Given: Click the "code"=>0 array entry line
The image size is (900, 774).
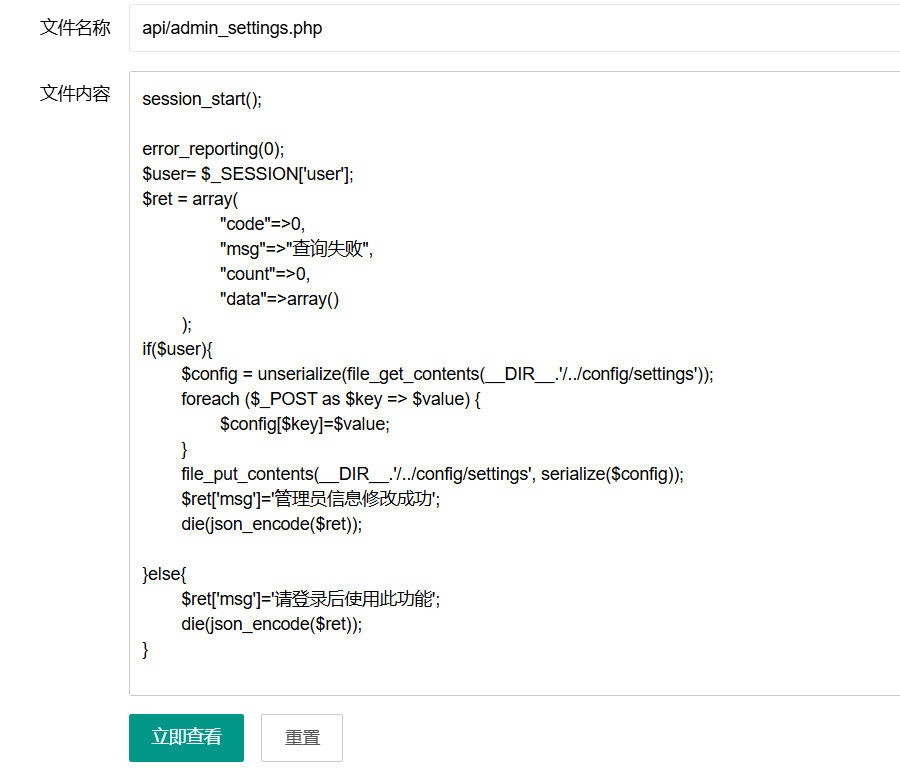Looking at the screenshot, I should click(262, 224).
